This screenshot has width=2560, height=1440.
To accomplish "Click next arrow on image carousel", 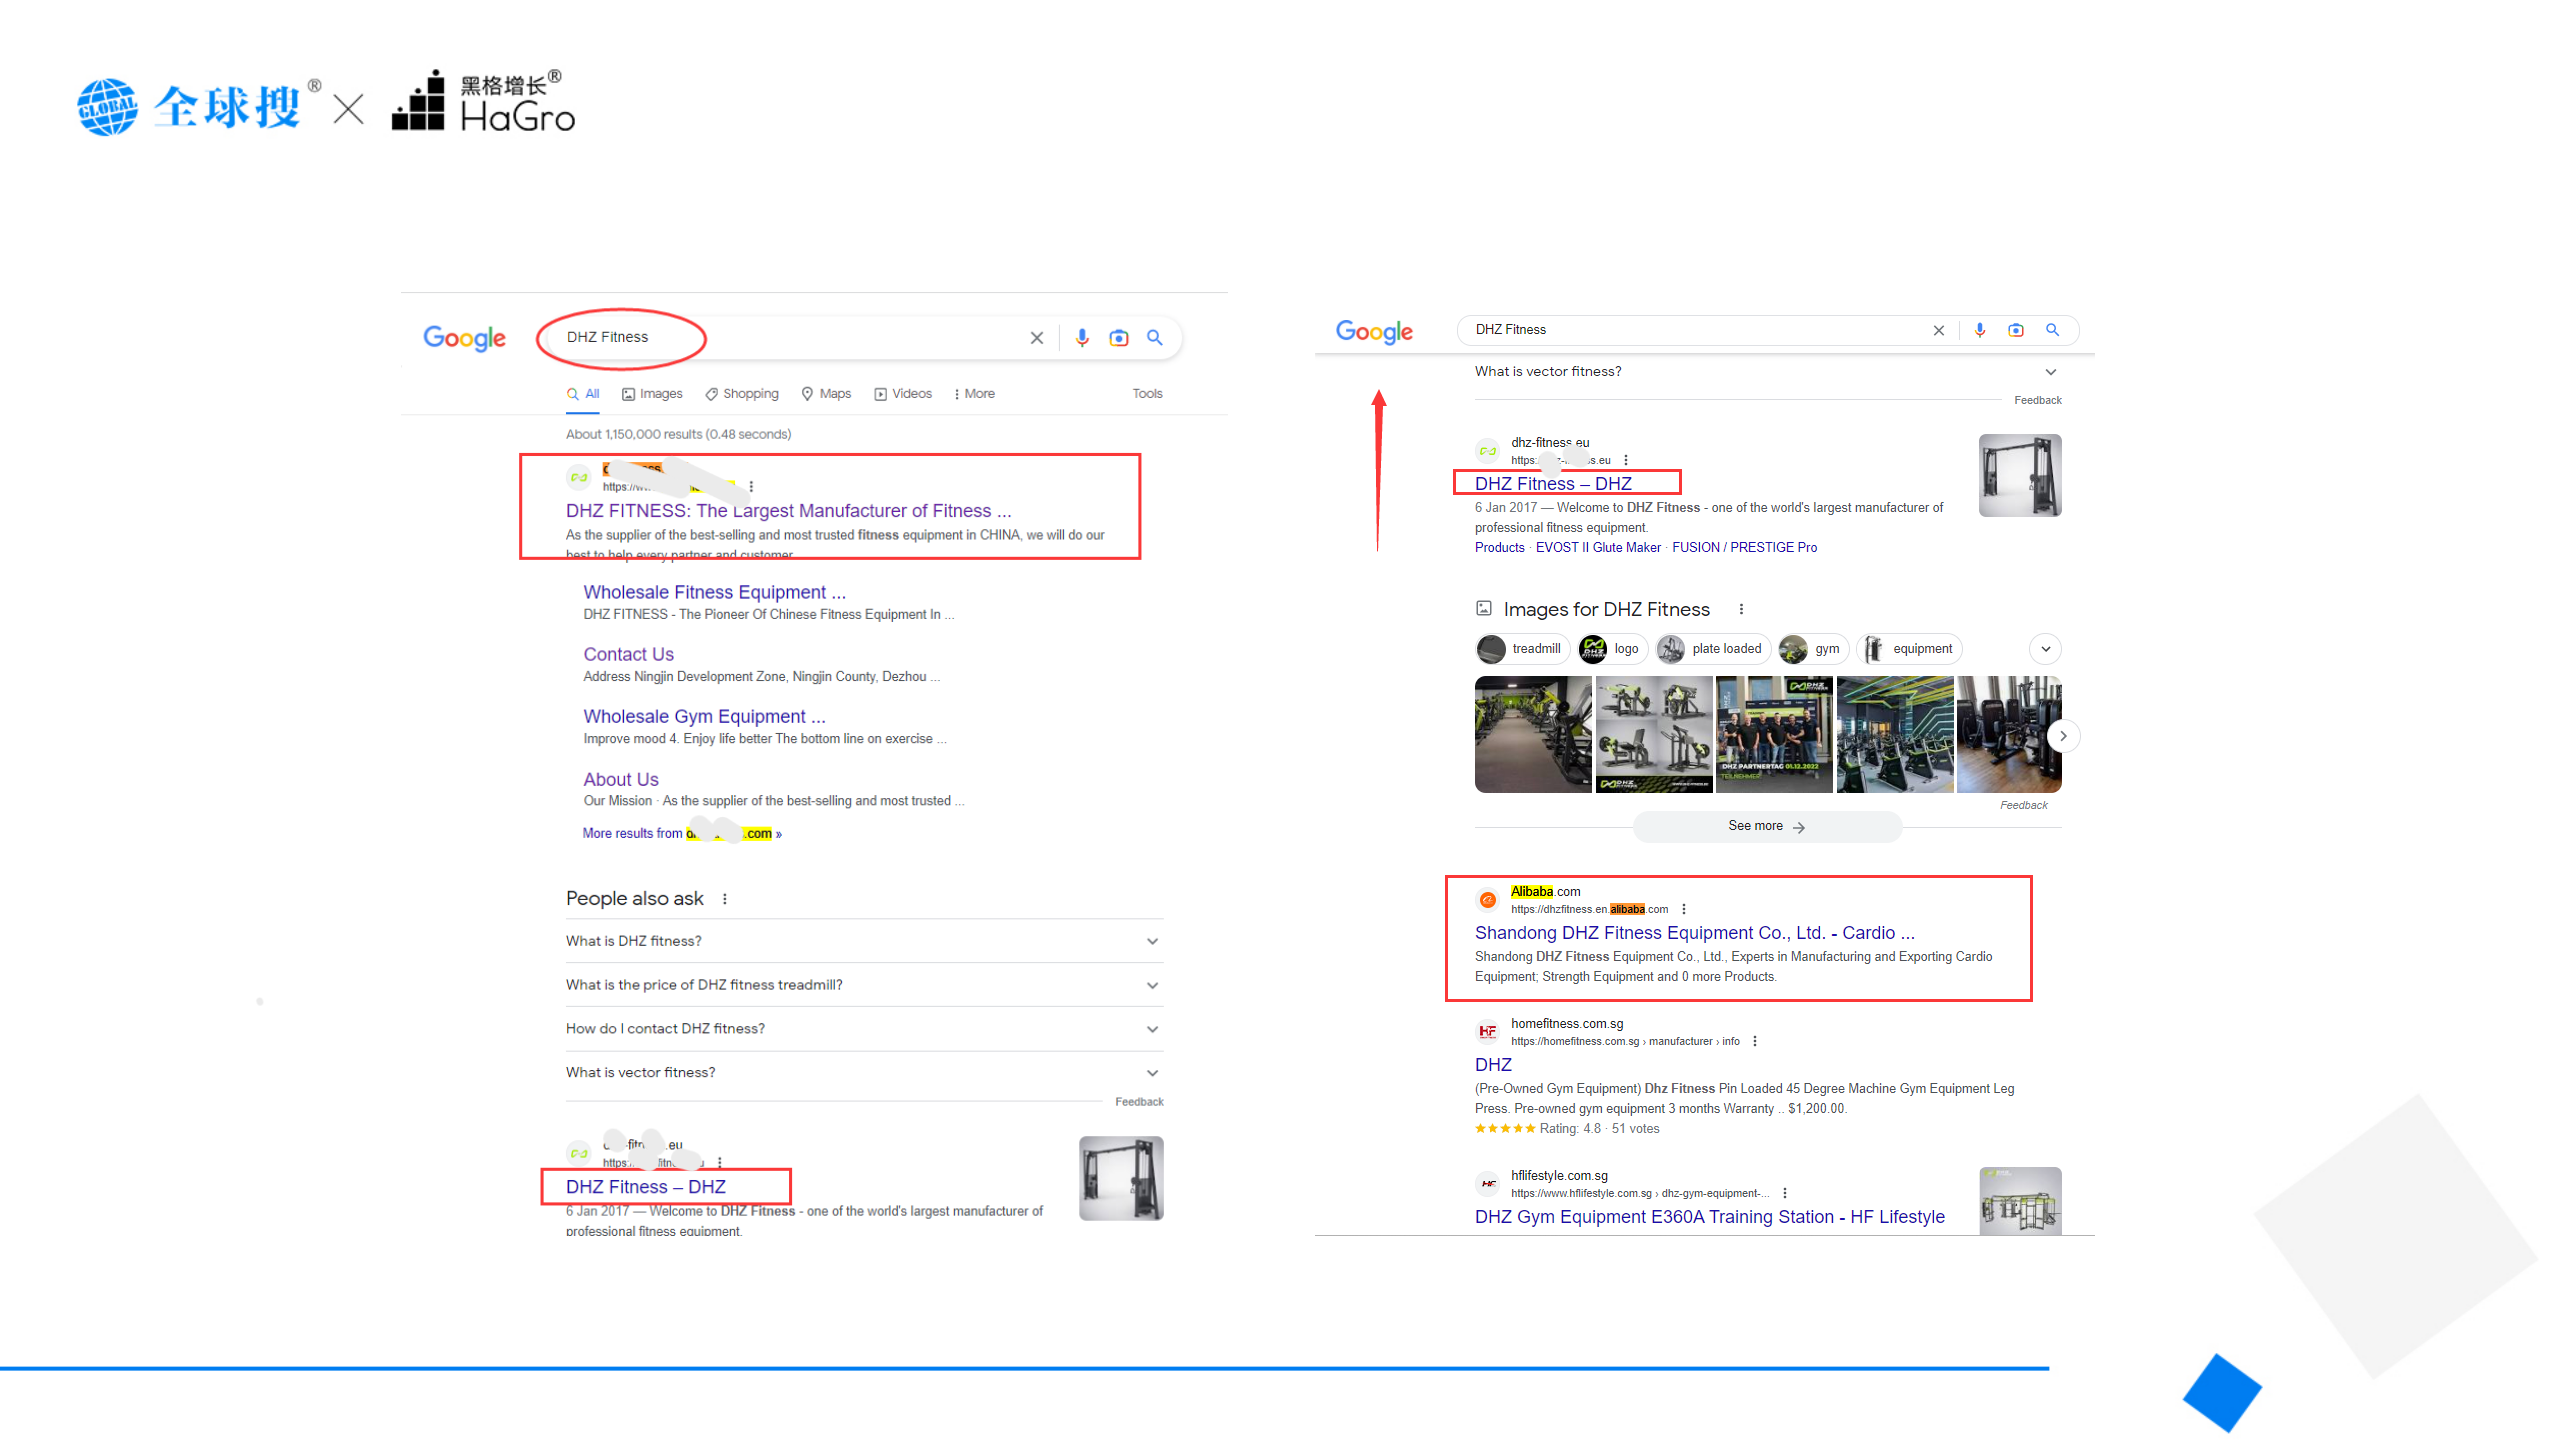I will click(2063, 736).
